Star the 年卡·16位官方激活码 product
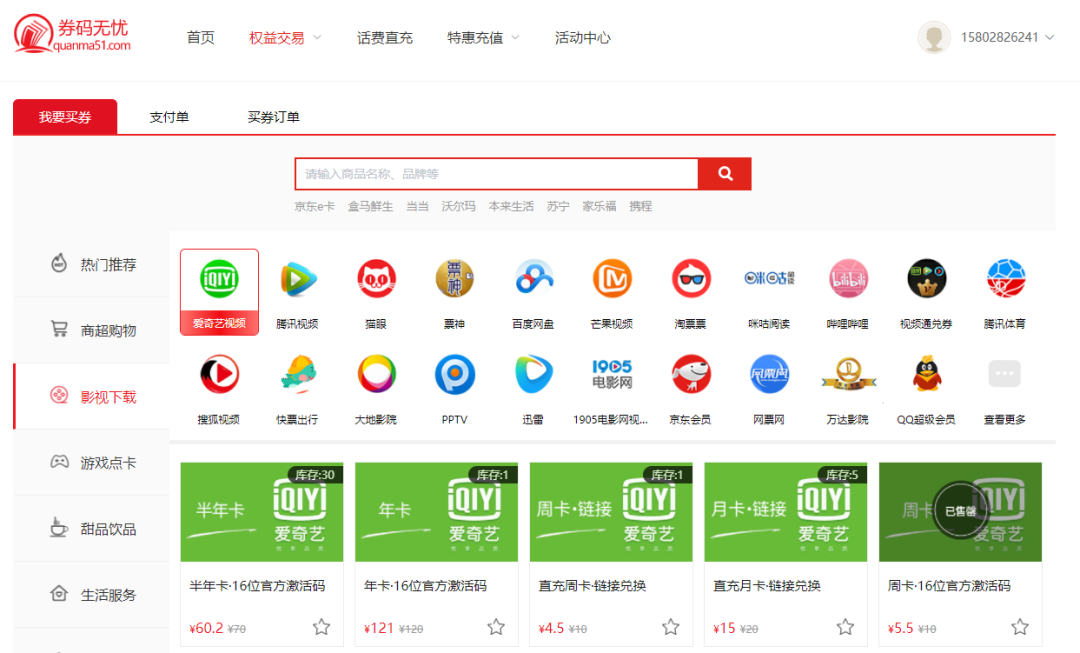1080x653 pixels. coord(496,627)
